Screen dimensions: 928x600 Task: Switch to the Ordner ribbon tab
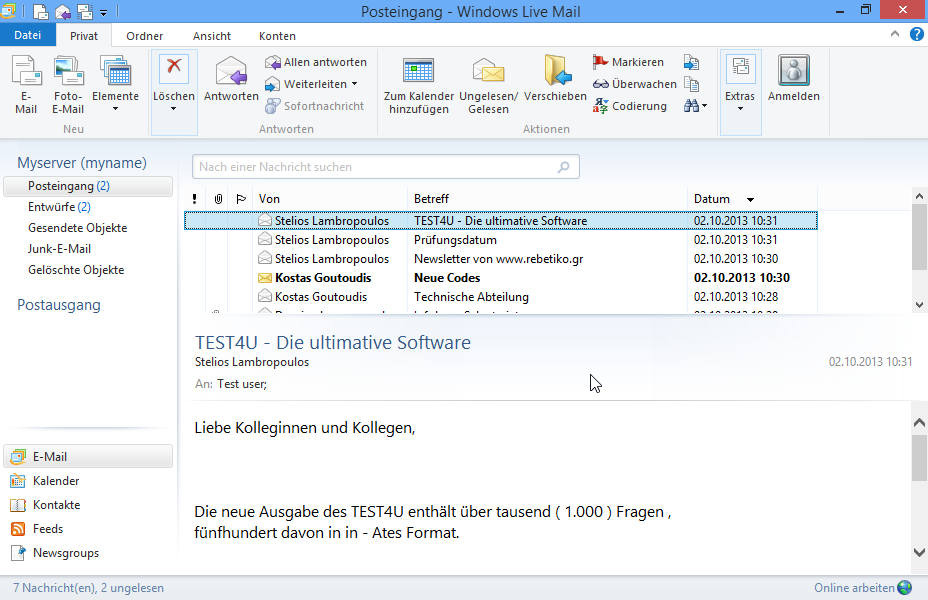click(144, 35)
